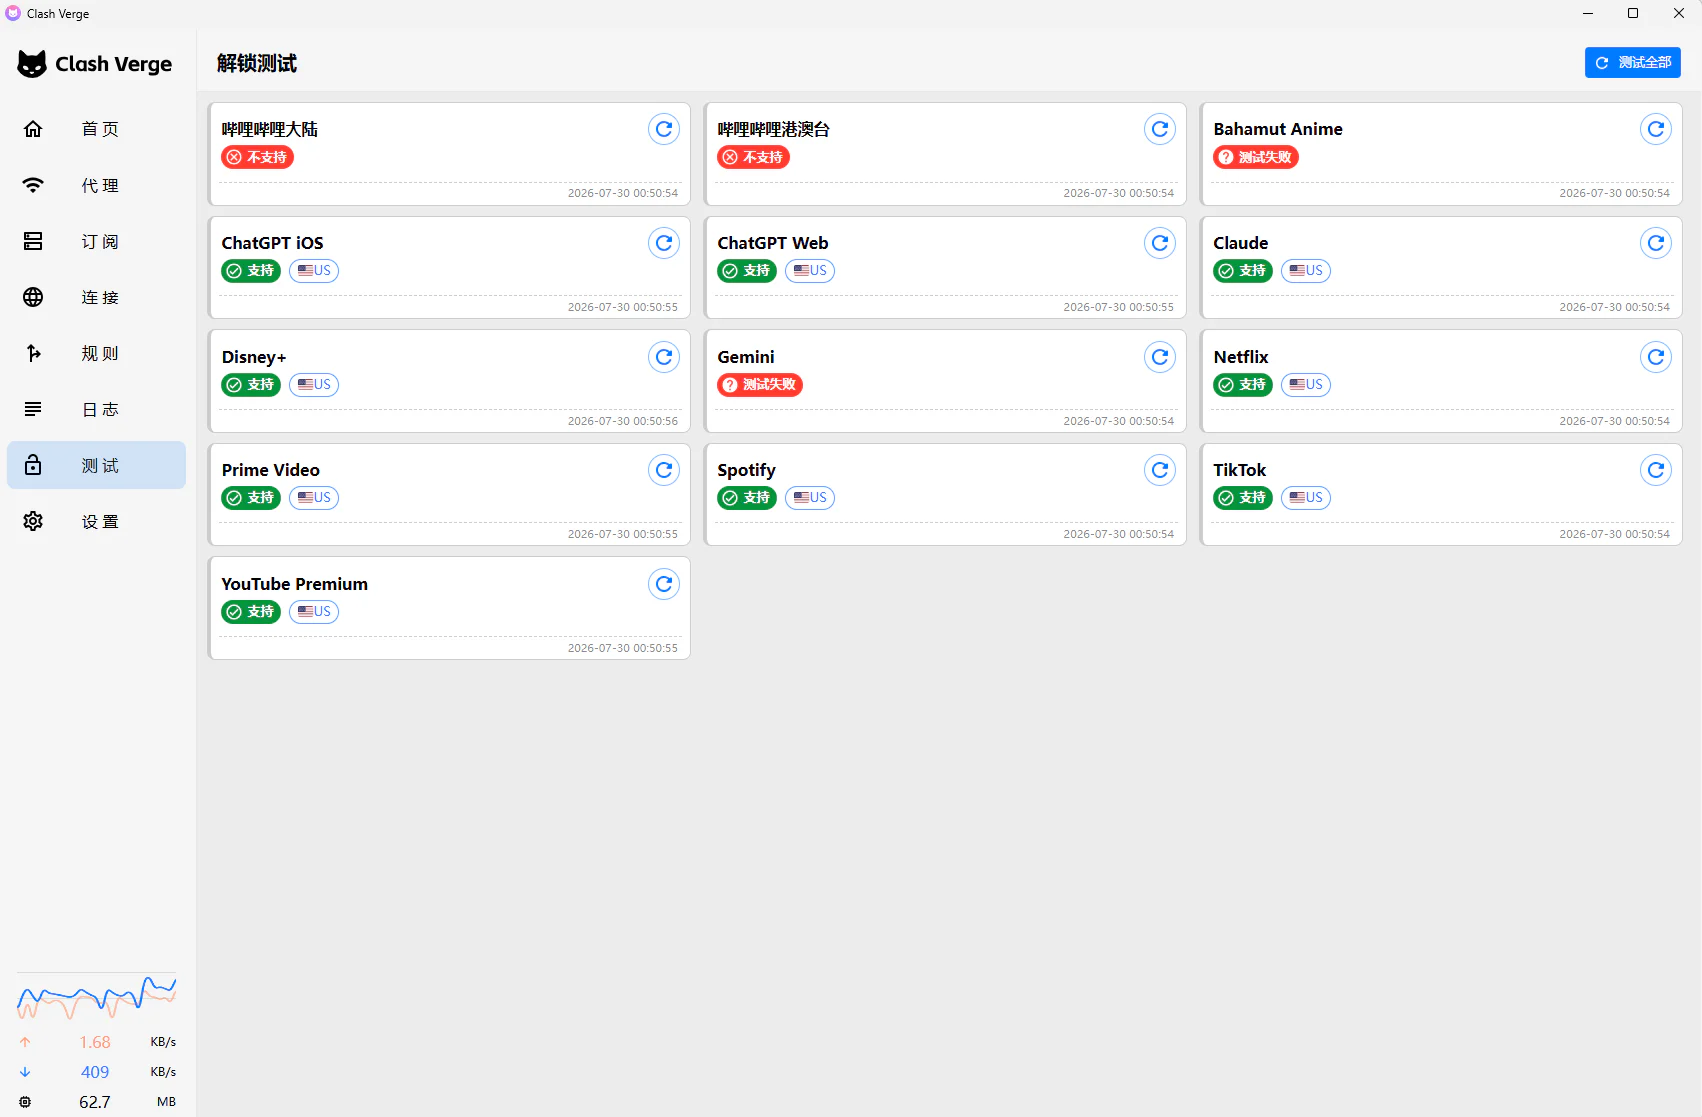Click the traffic graph in sidebar
The width and height of the screenshot is (1702, 1117).
(x=96, y=997)
